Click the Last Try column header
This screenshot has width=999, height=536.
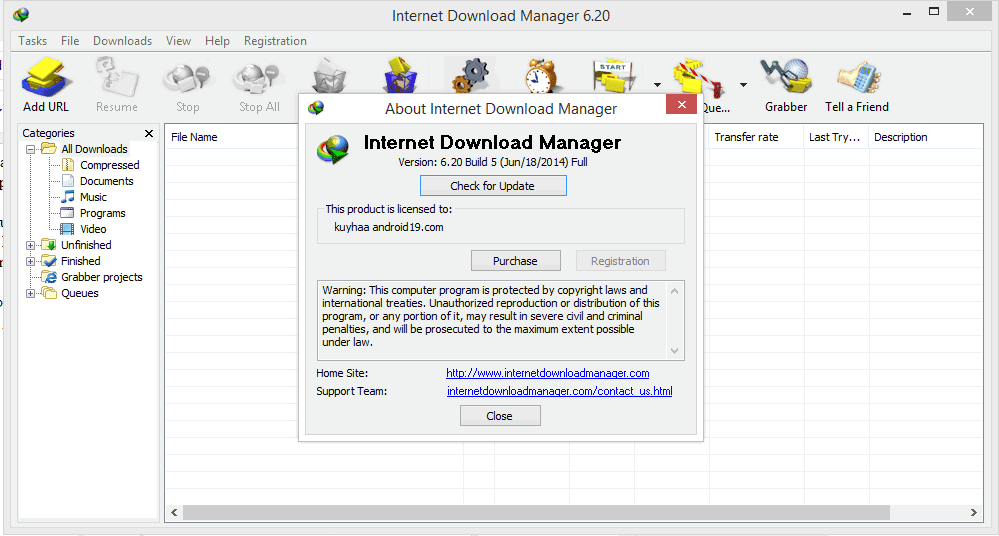pyautogui.click(x=835, y=137)
